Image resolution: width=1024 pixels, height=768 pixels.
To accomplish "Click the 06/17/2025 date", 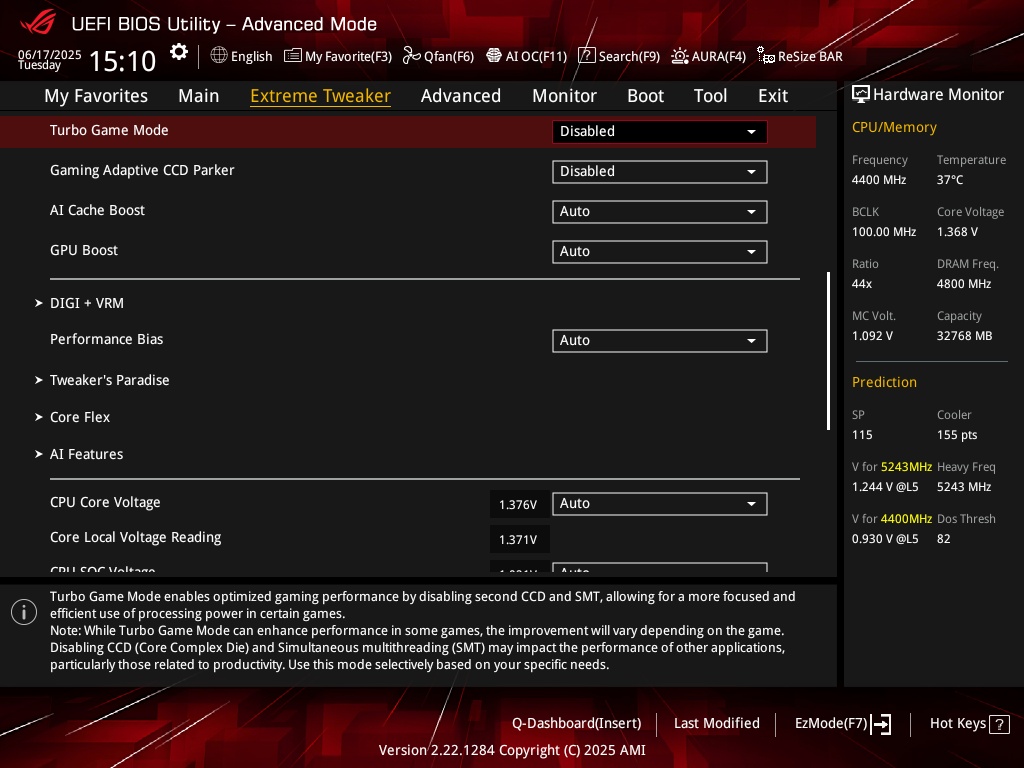I will [x=50, y=54].
